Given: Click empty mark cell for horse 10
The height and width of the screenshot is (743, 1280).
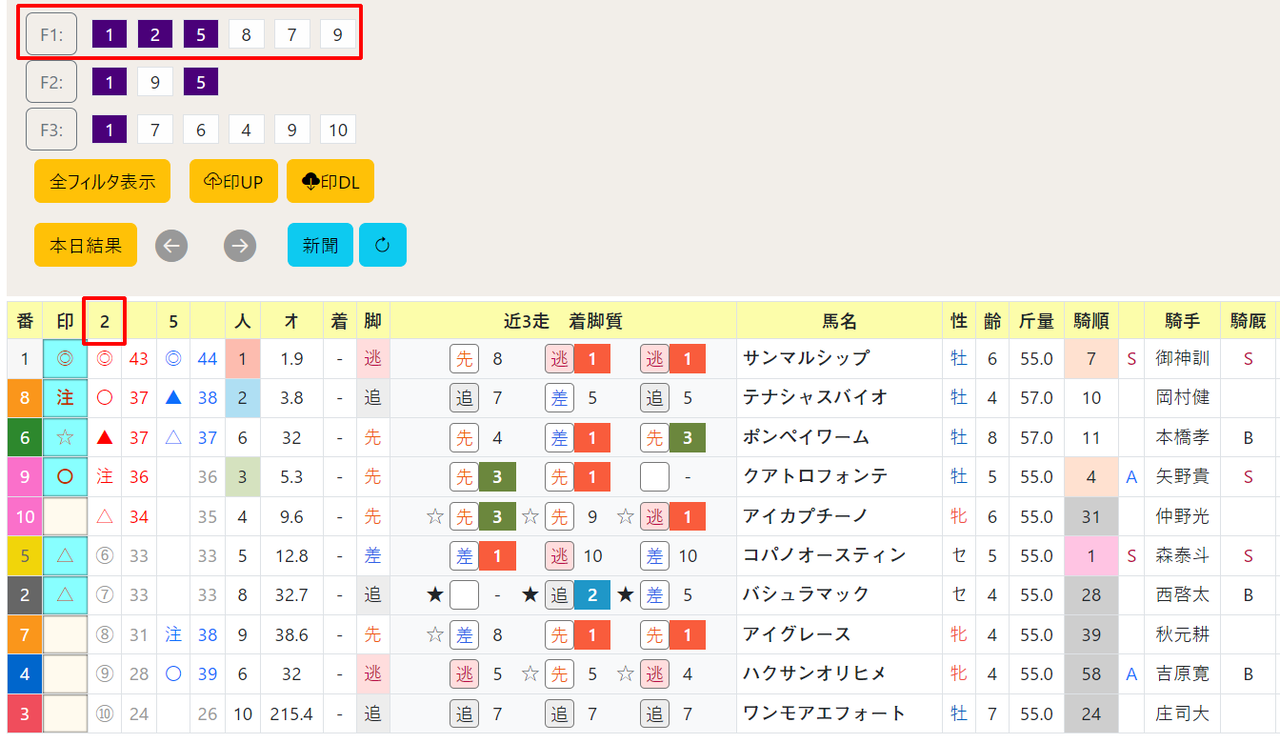Looking at the screenshot, I should click(65, 516).
